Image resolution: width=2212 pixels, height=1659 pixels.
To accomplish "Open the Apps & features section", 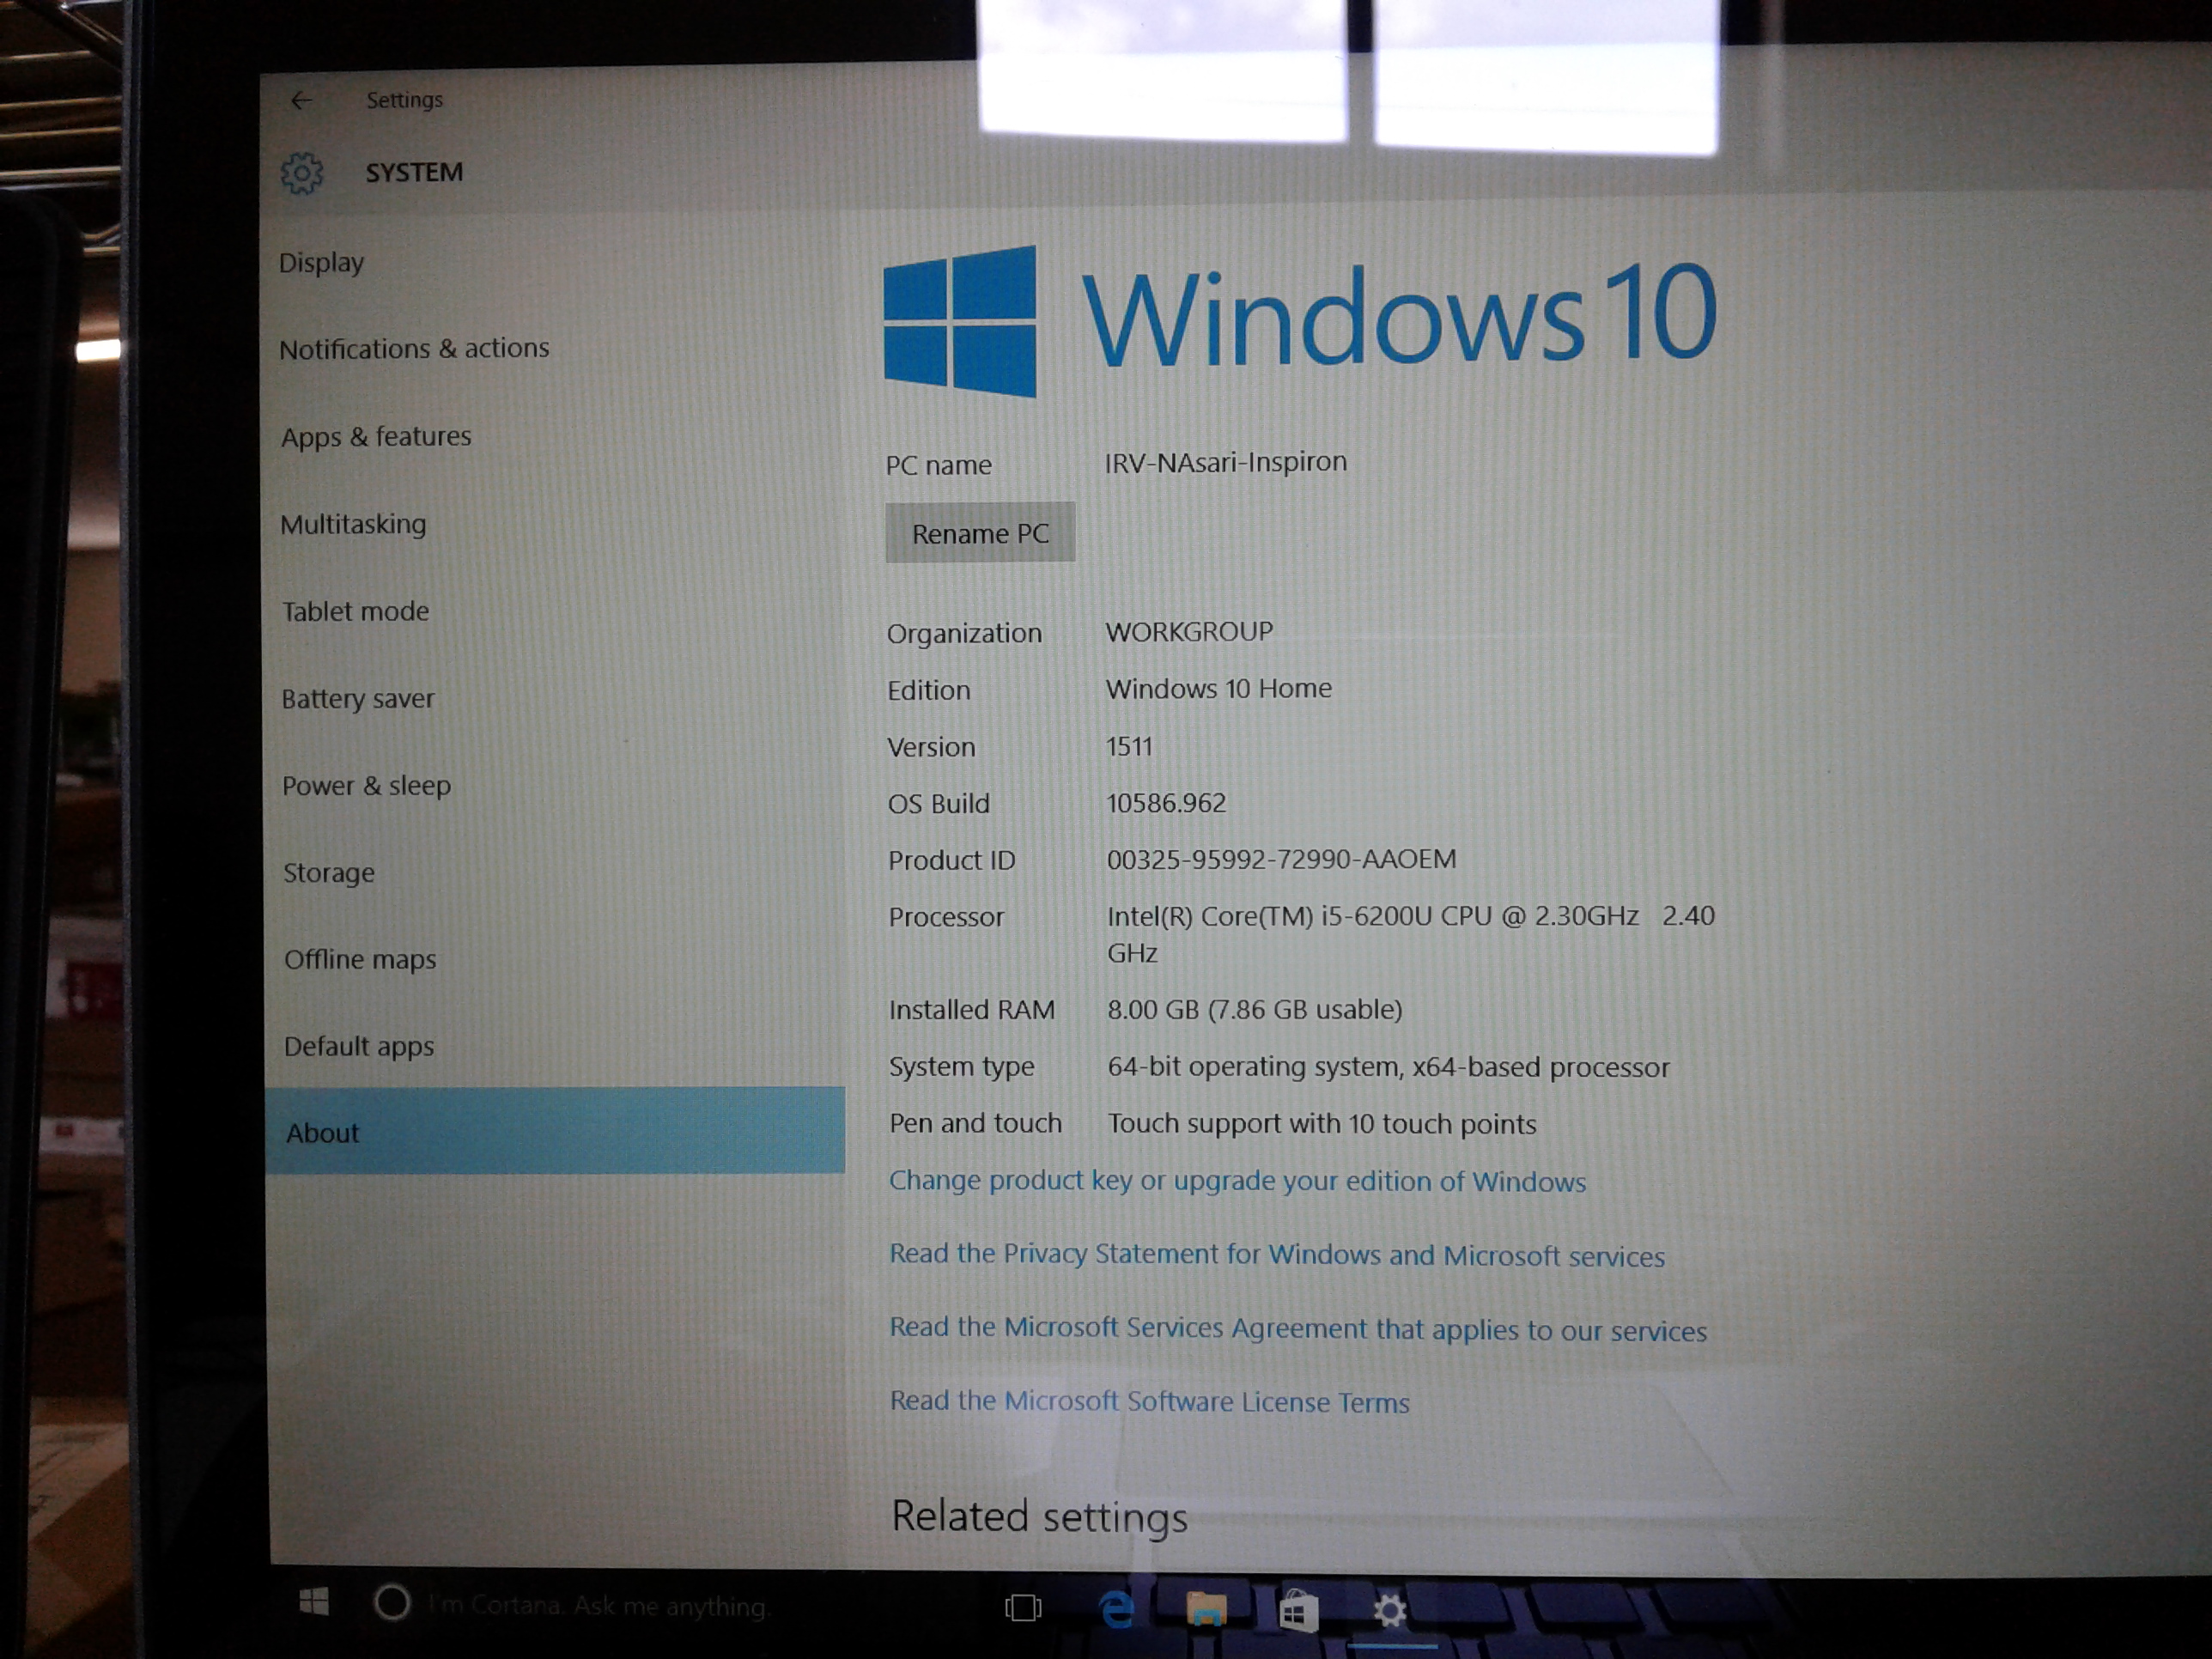I will [x=375, y=437].
